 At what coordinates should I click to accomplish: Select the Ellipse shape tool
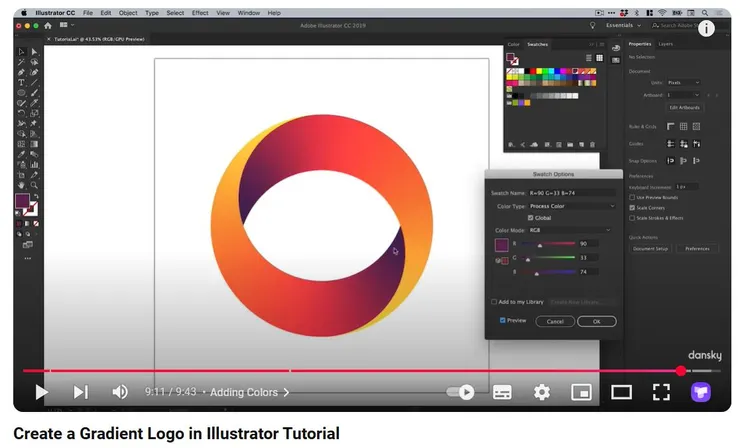click(x=21, y=93)
